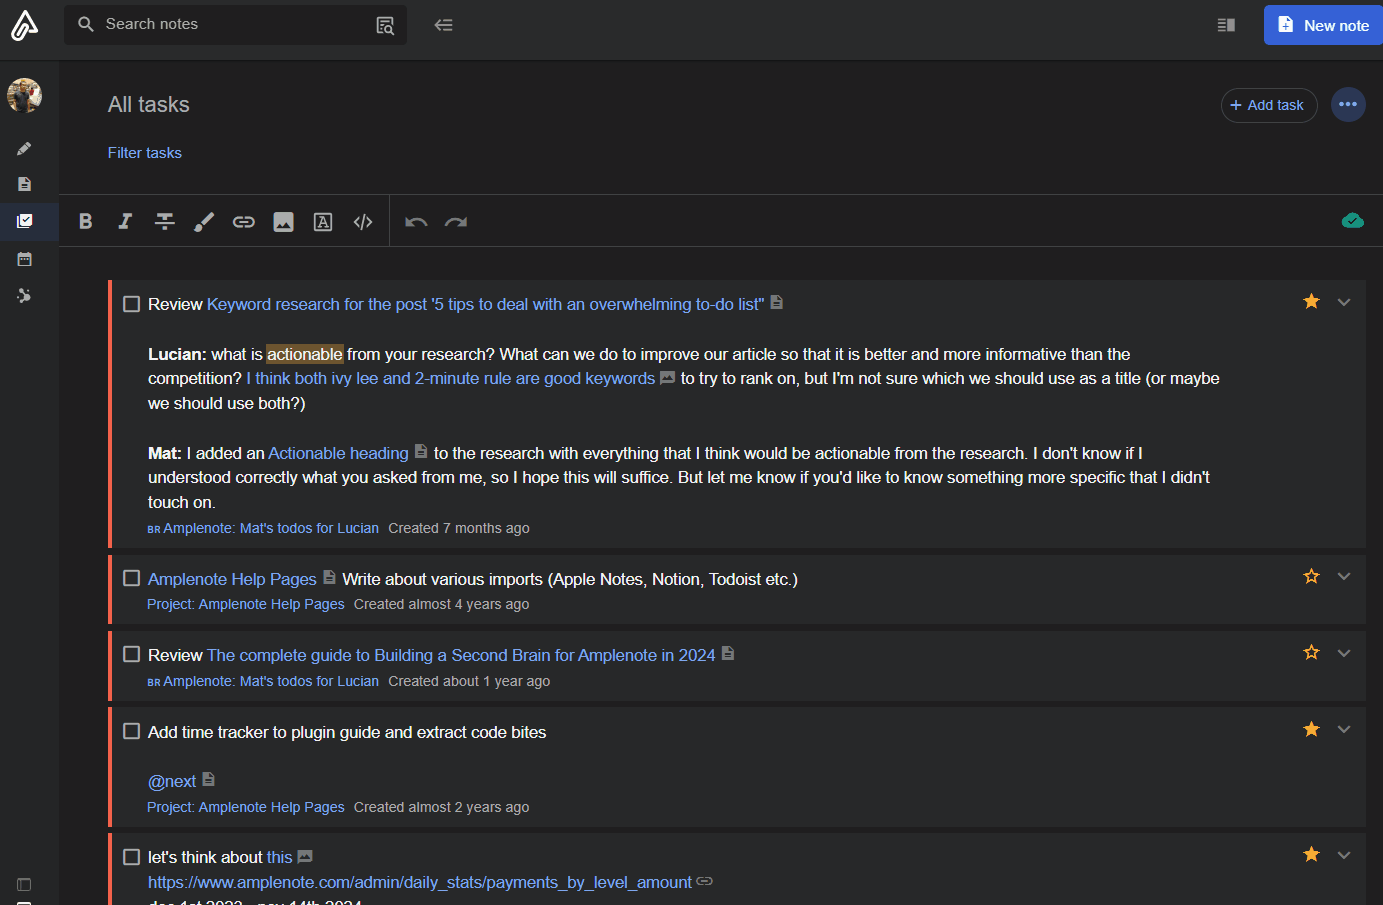Open the text format 'A' tool
Viewport: 1383px width, 905px height.
pos(323,222)
